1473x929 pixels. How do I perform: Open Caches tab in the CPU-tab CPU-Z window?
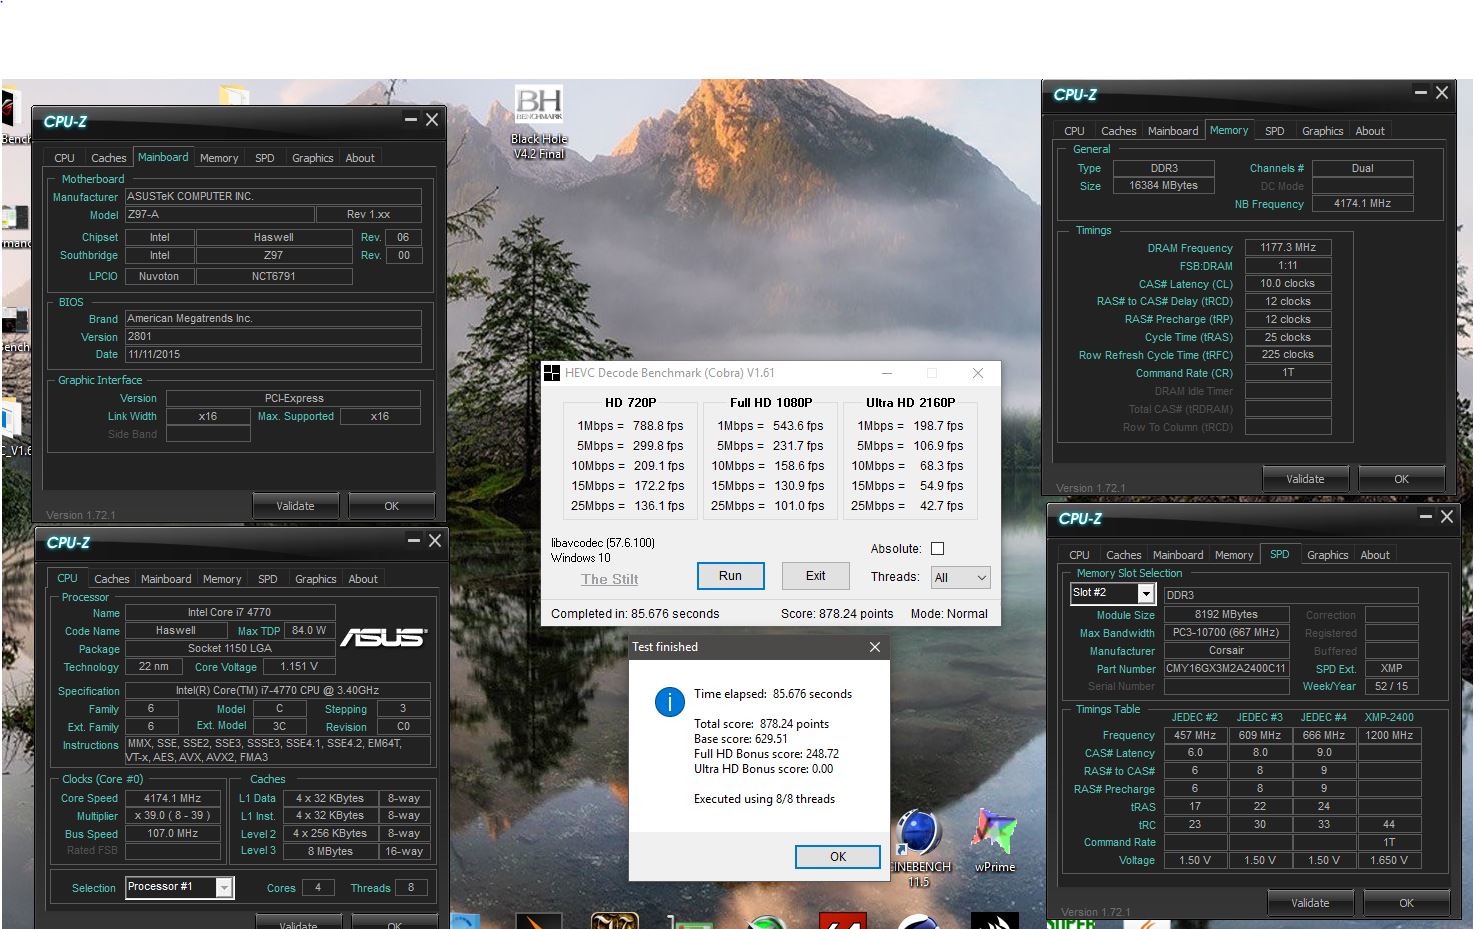tap(111, 579)
